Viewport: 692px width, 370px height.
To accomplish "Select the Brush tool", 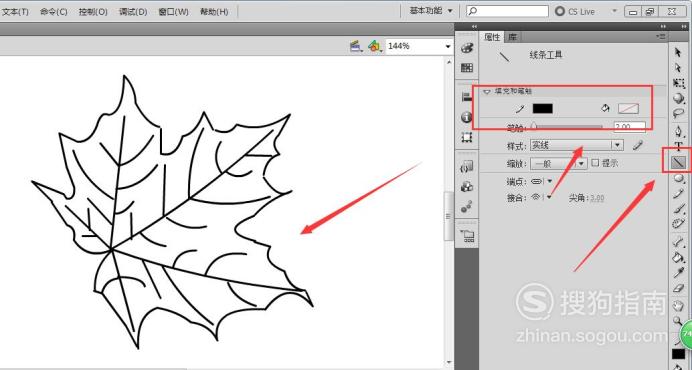I will [678, 209].
